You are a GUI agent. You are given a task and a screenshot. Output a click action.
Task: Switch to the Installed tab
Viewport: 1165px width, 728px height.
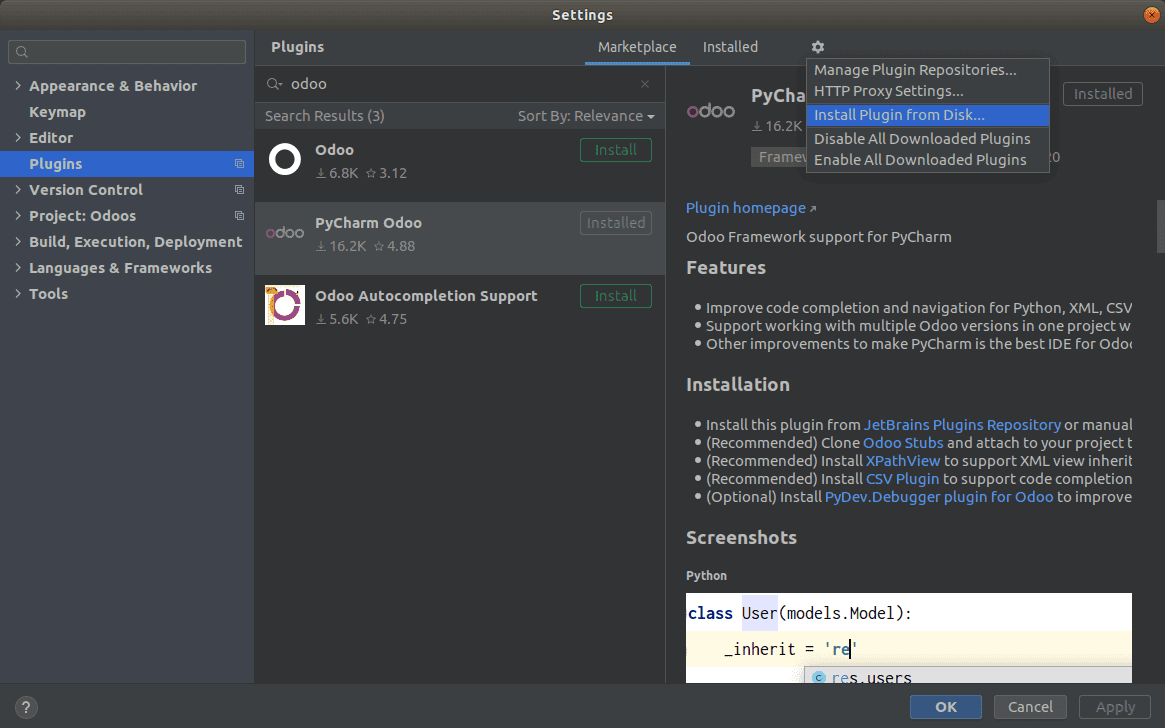tap(730, 47)
